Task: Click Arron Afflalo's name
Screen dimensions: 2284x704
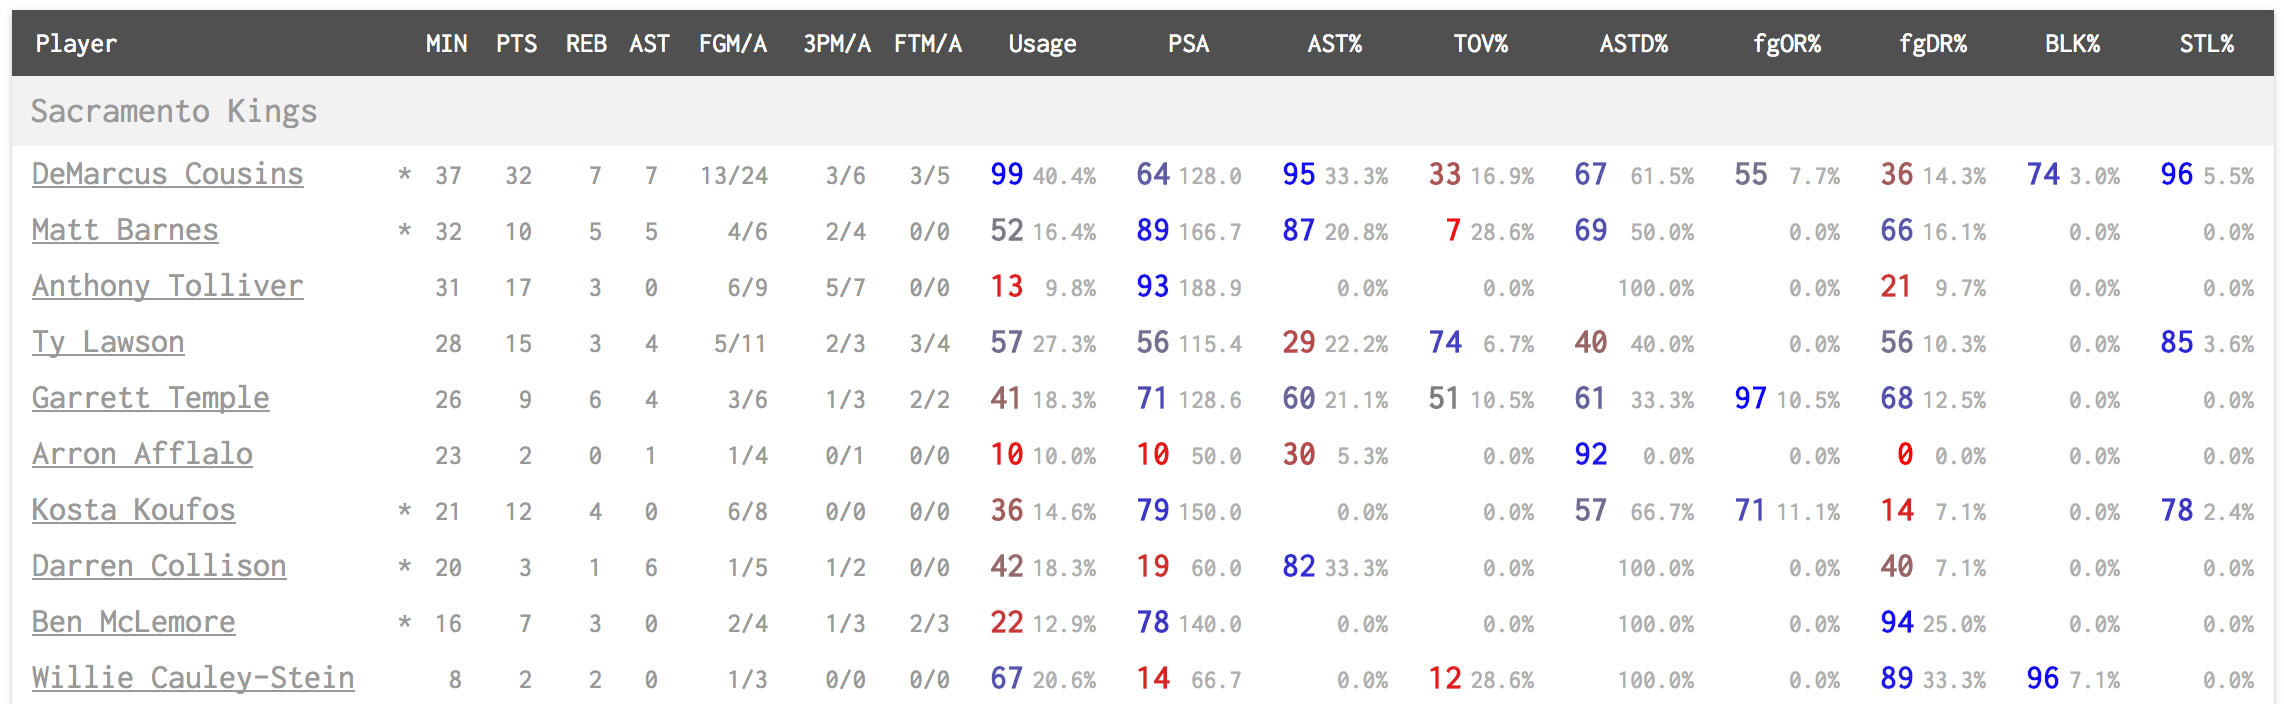Action: pyautogui.click(x=142, y=454)
